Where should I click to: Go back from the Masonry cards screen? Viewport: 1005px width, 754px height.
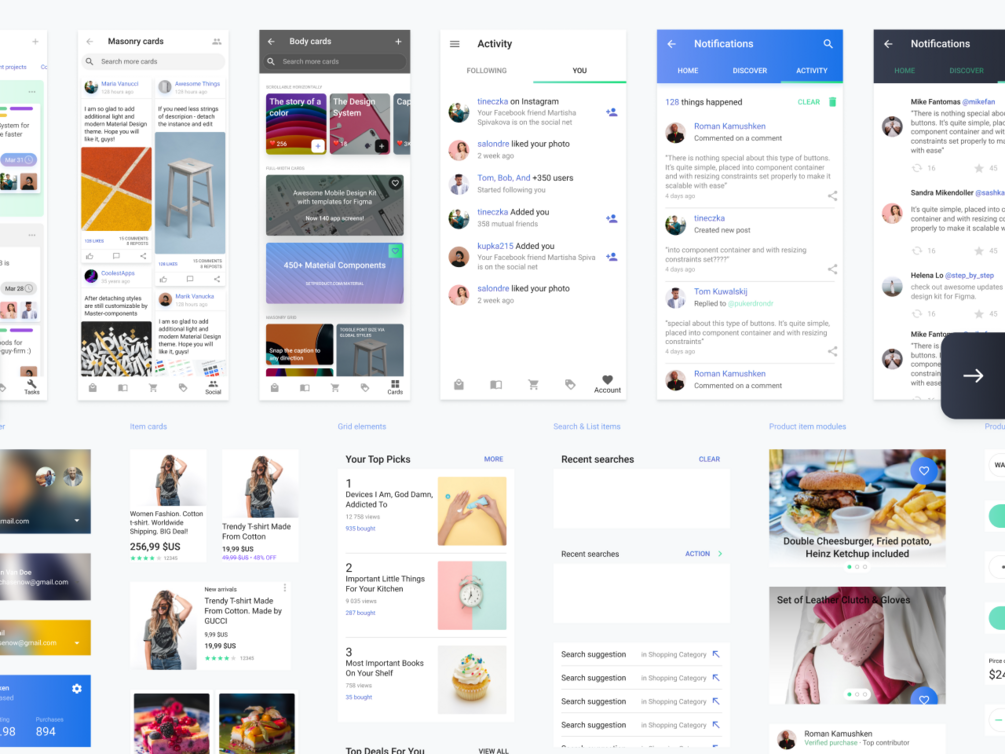point(90,41)
